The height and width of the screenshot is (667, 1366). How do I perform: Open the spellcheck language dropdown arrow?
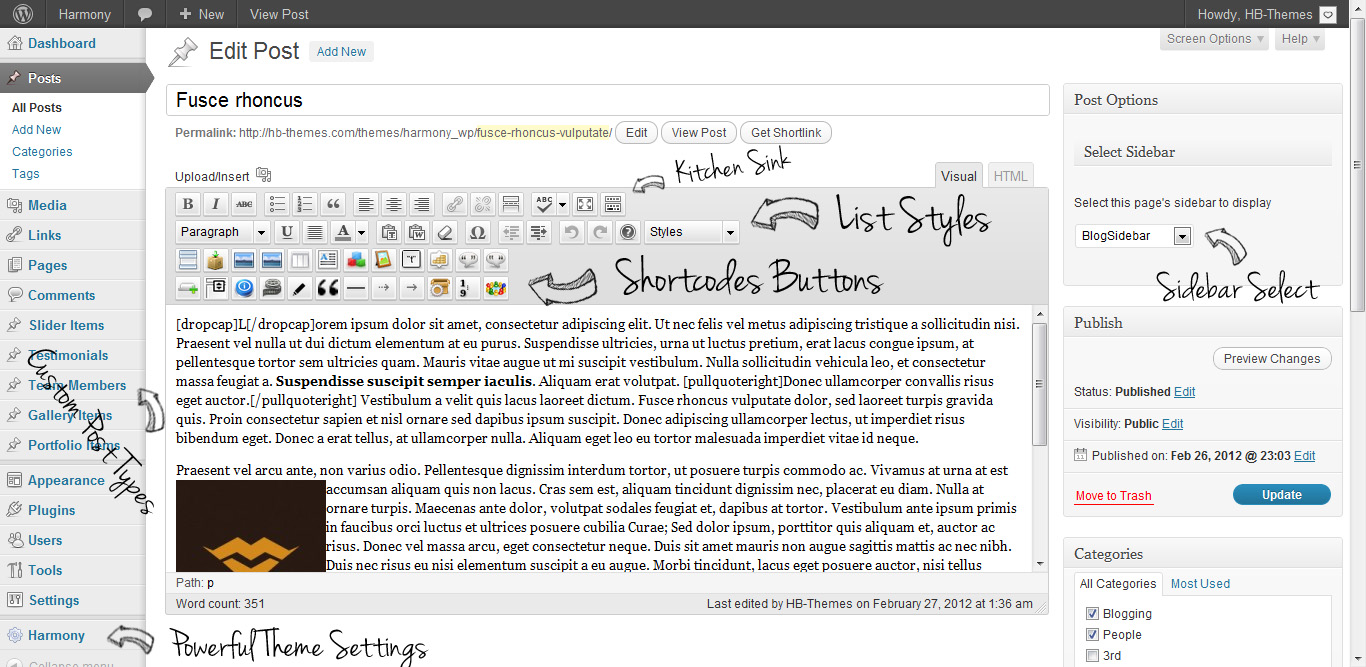coord(562,204)
